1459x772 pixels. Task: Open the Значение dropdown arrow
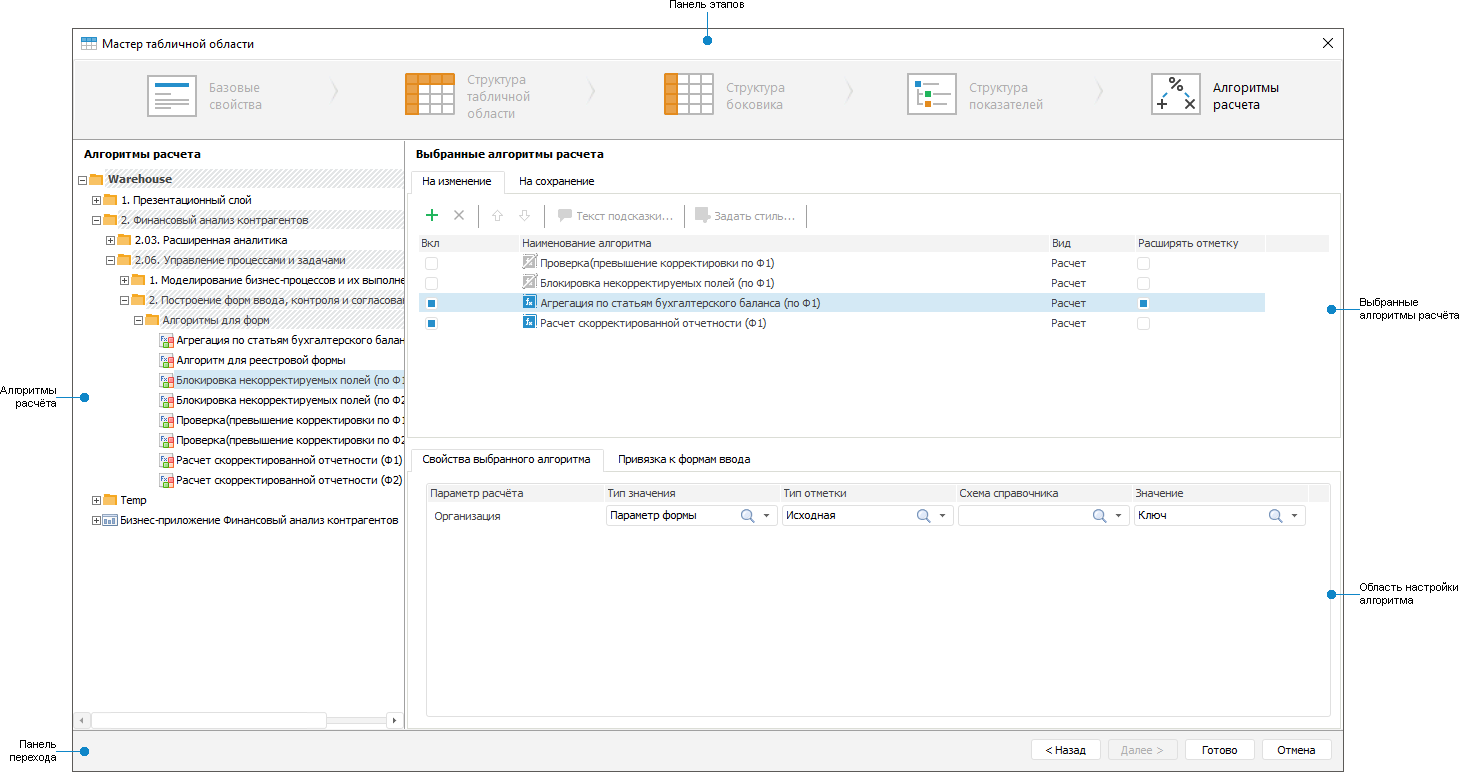(1295, 516)
